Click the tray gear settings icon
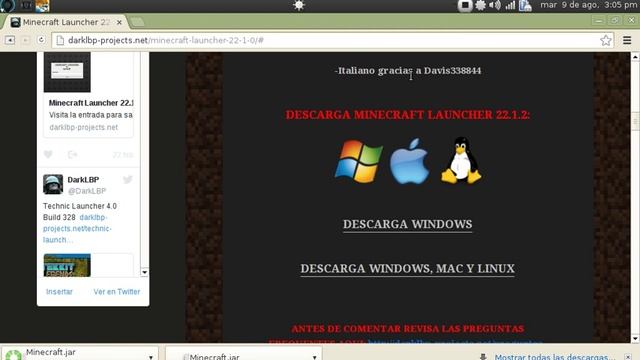This screenshot has height=360, width=640. click(480, 5)
